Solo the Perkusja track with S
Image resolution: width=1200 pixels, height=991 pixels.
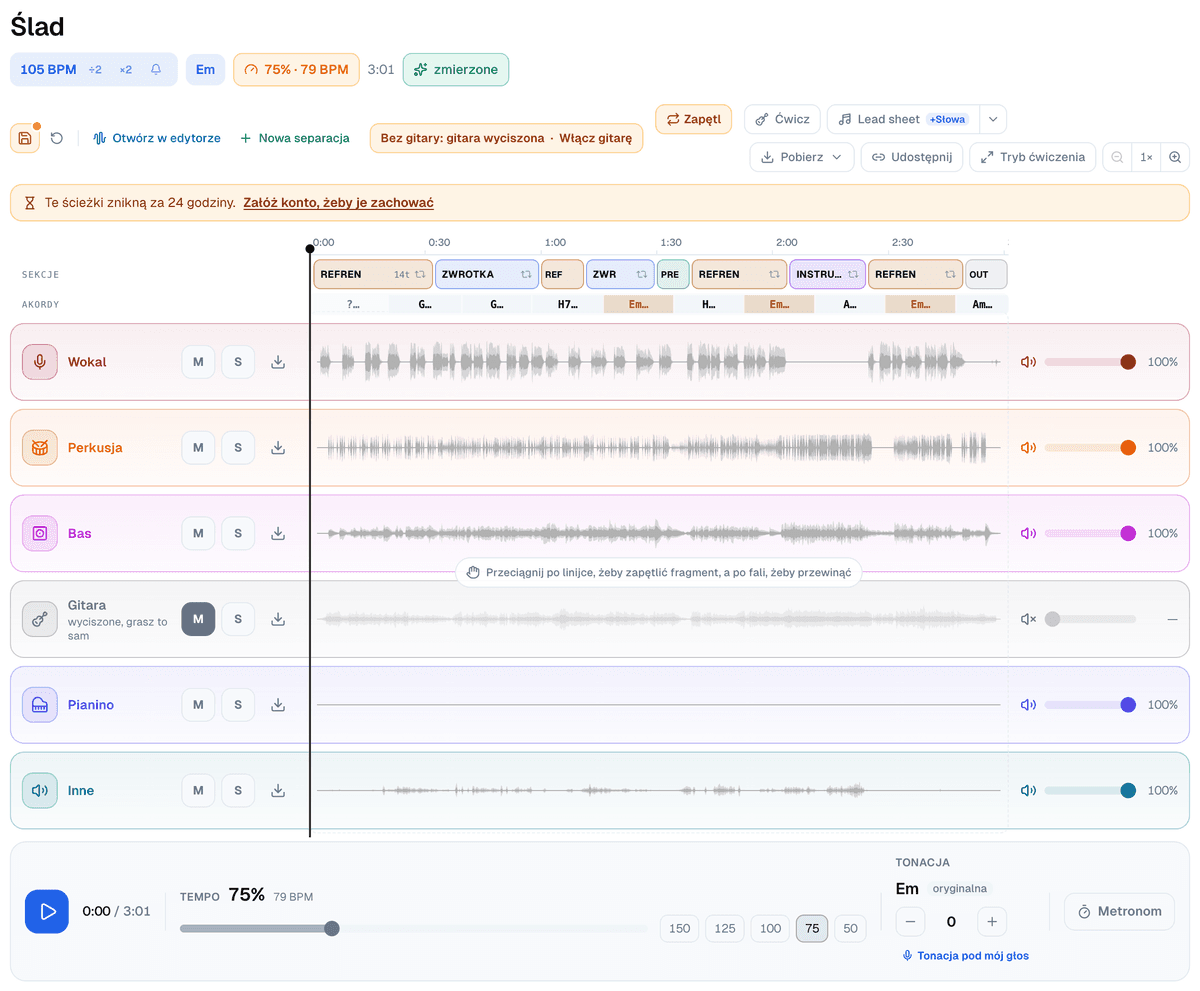click(x=238, y=447)
